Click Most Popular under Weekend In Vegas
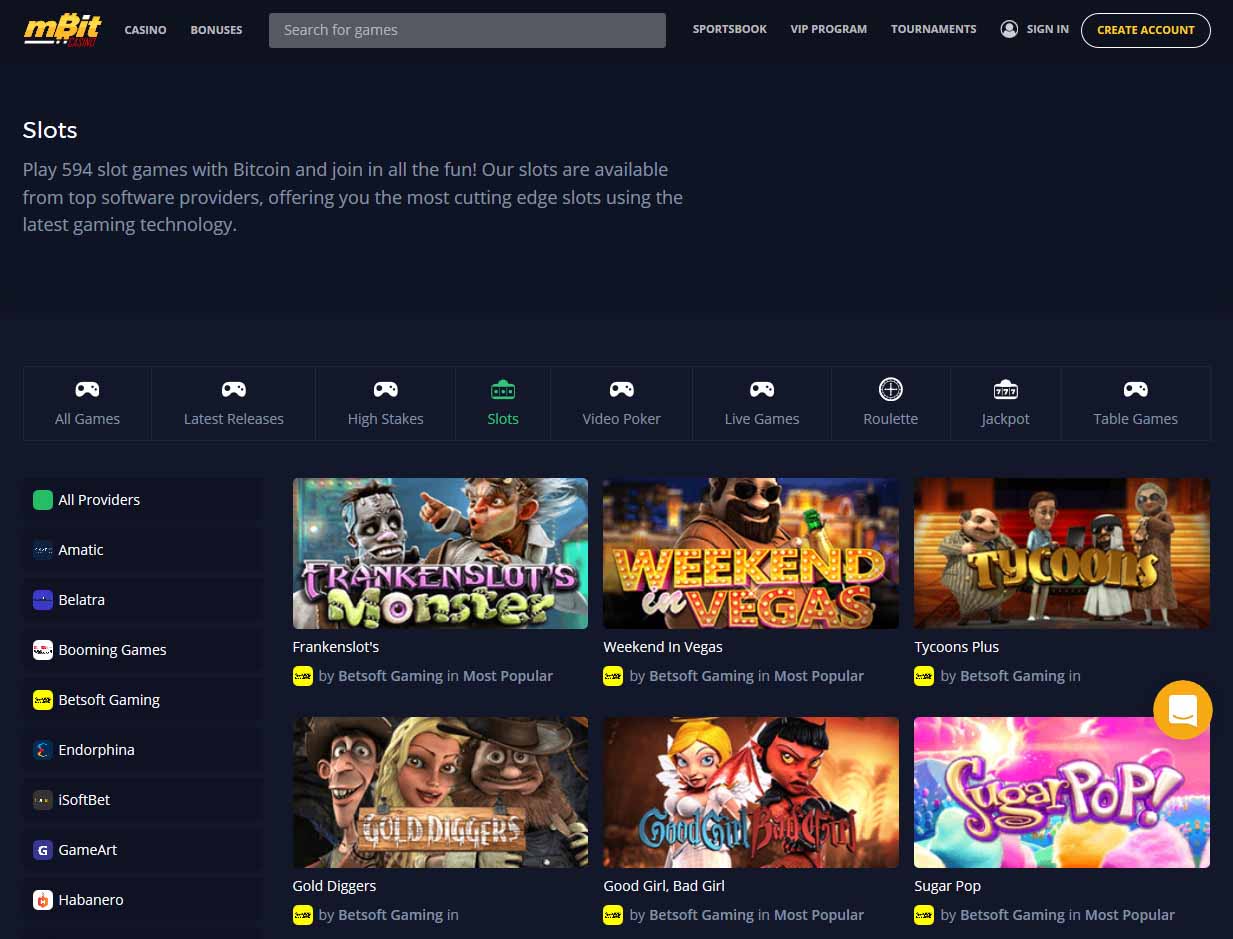The height and width of the screenshot is (939, 1233). click(x=819, y=676)
